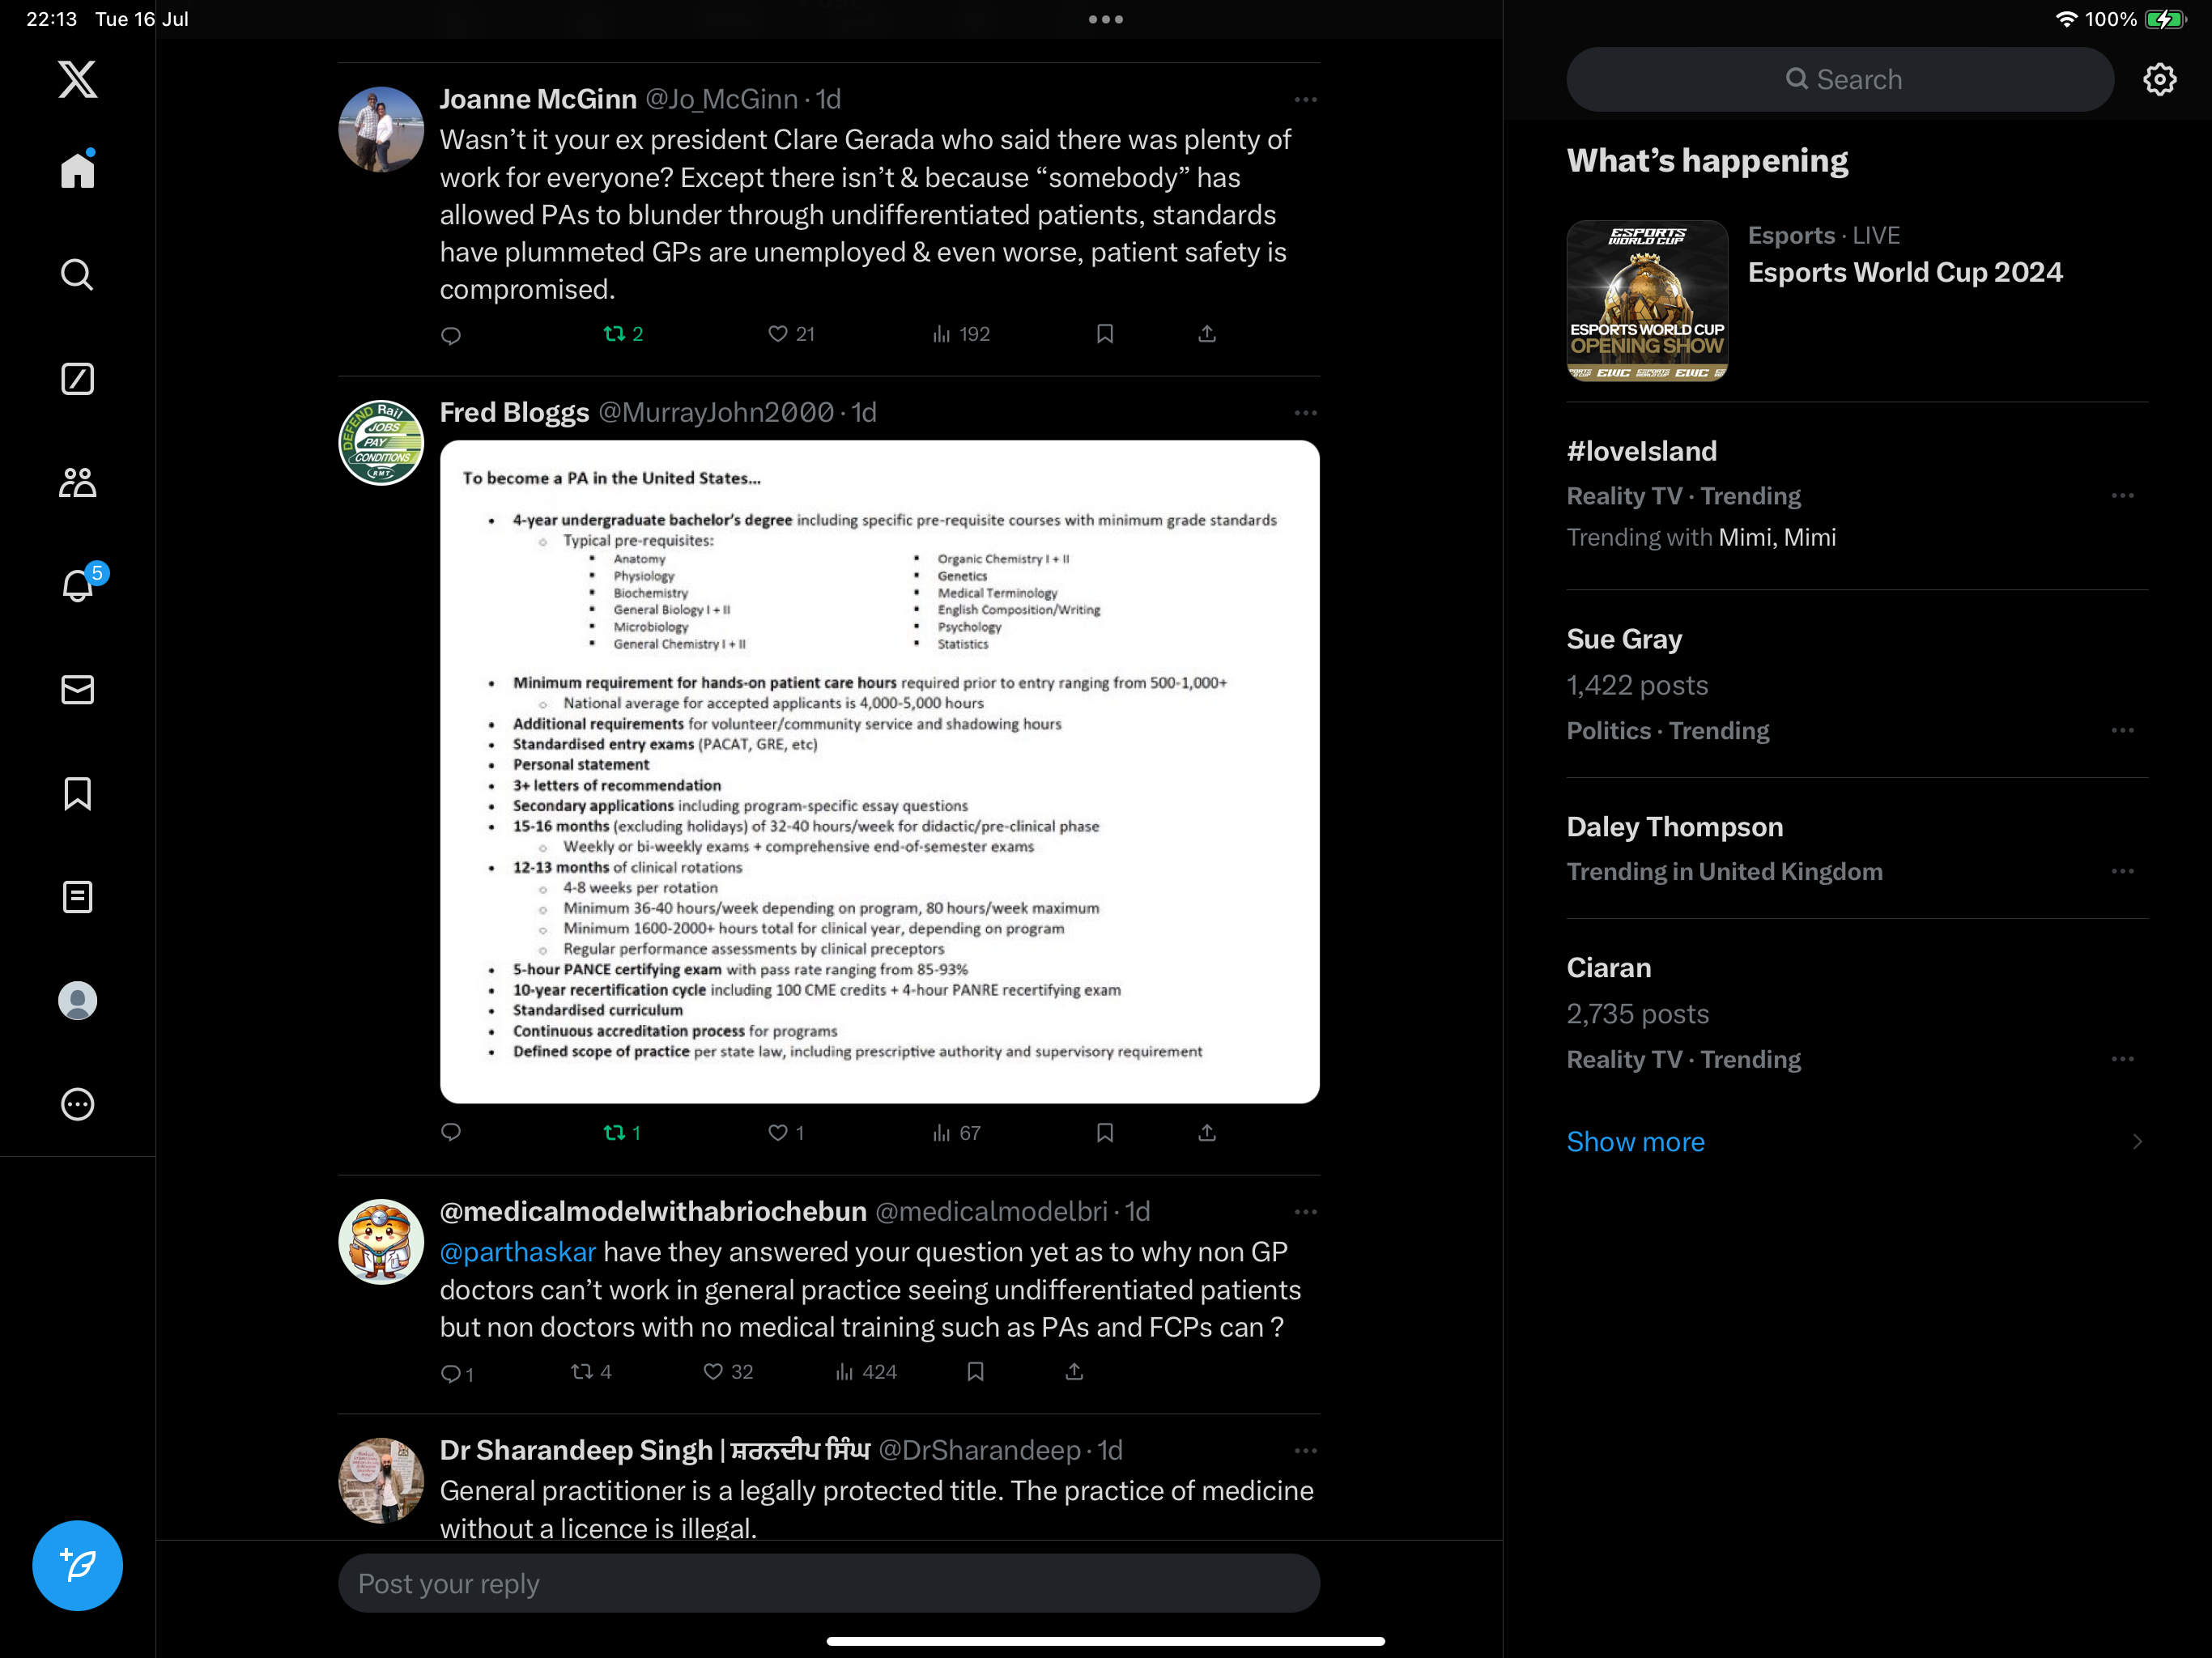The image size is (2212, 1658).
Task: Click the Post your reply field
Action: point(828,1584)
